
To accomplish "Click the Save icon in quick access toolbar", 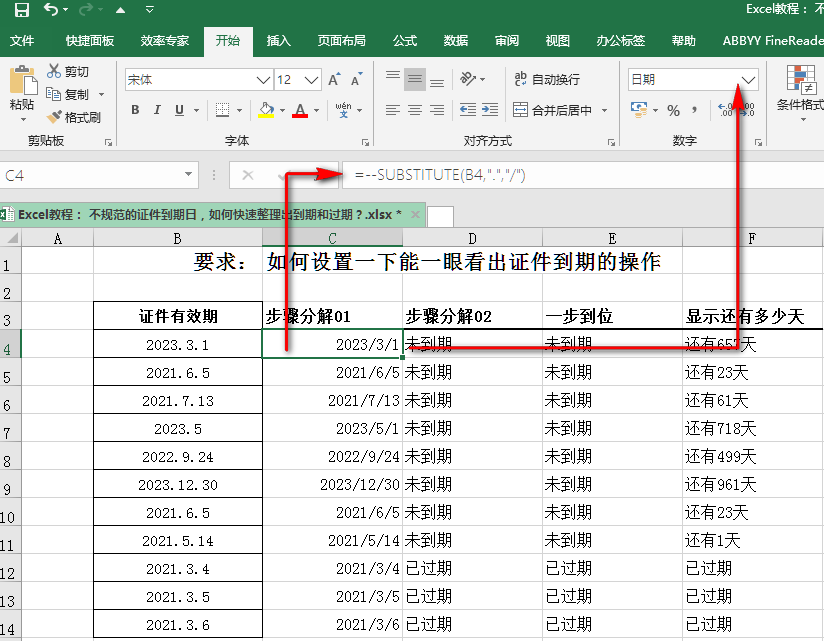I will pyautogui.click(x=21, y=11).
